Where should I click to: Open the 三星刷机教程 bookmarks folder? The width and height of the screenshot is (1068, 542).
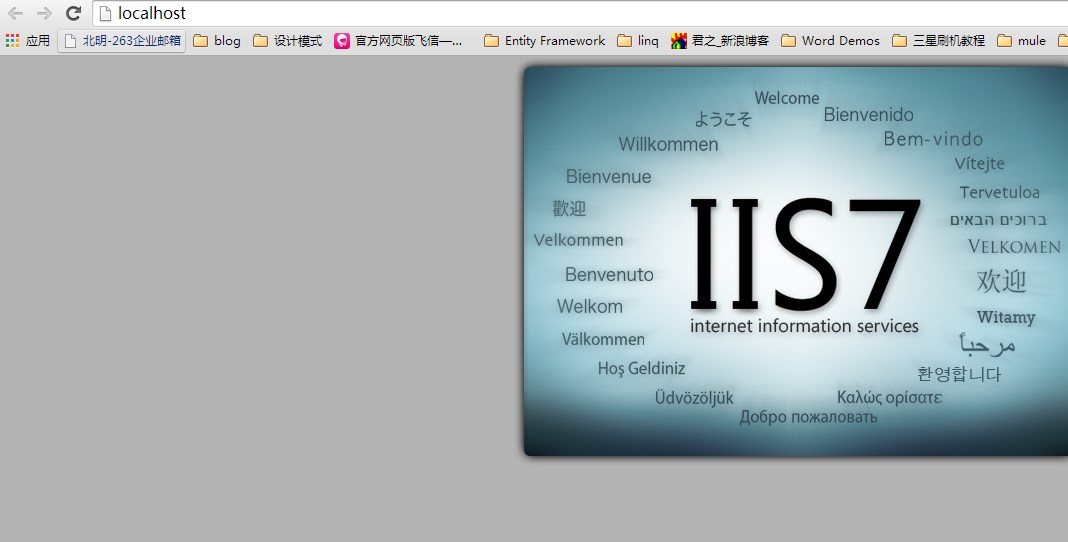click(x=939, y=41)
